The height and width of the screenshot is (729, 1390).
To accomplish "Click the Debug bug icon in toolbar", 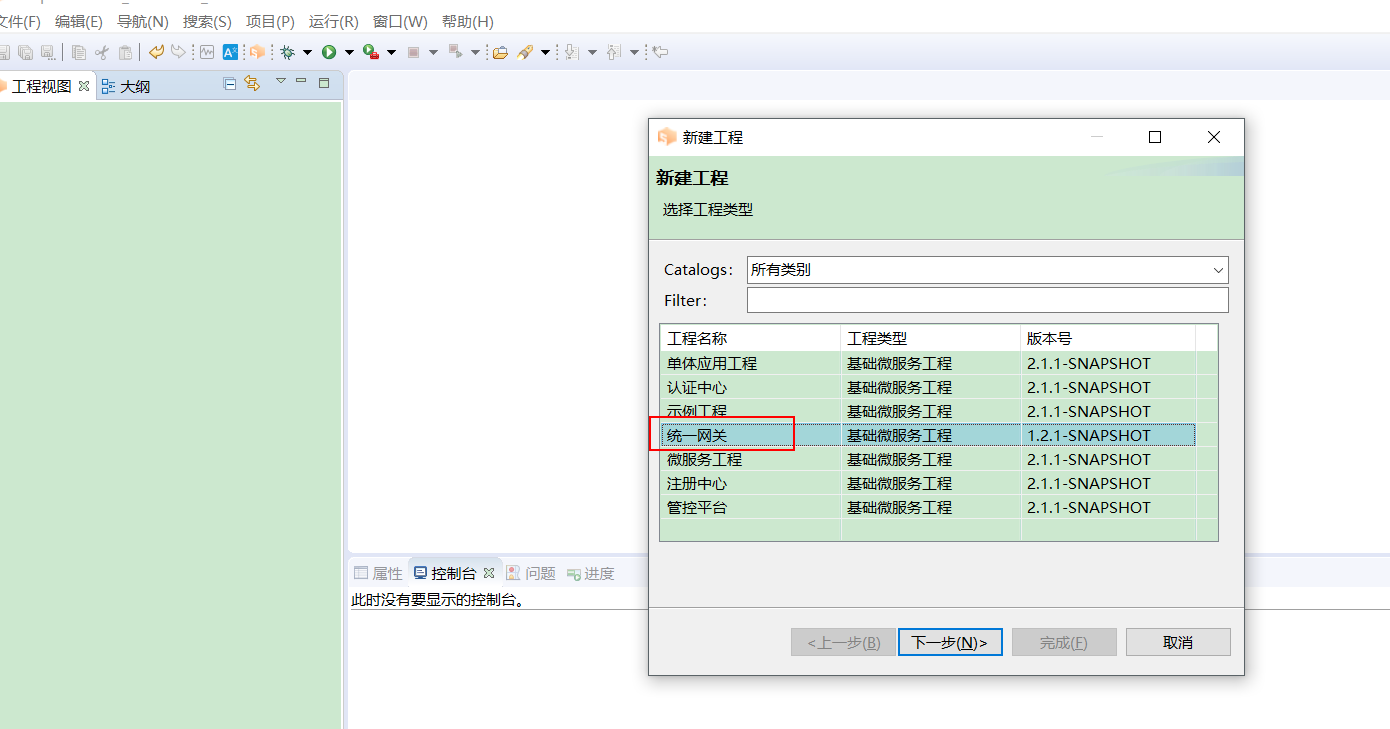I will tap(288, 52).
